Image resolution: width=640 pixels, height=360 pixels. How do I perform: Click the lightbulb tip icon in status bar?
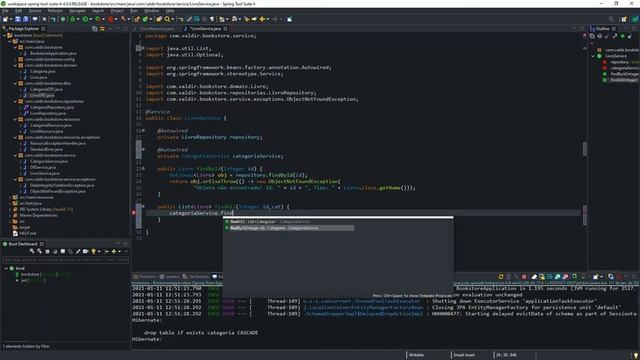click(636, 356)
